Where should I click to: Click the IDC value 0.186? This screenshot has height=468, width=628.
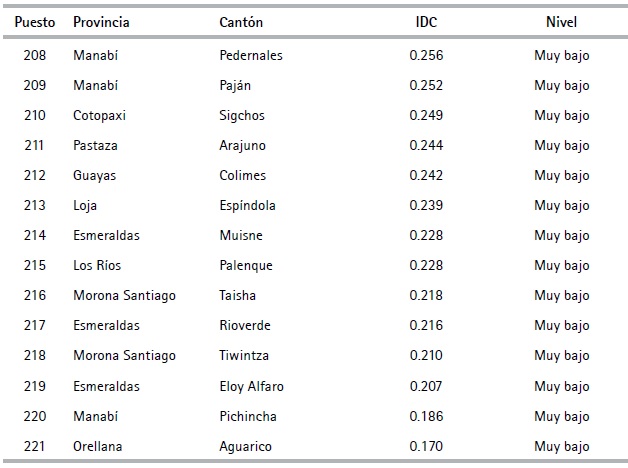(426, 416)
